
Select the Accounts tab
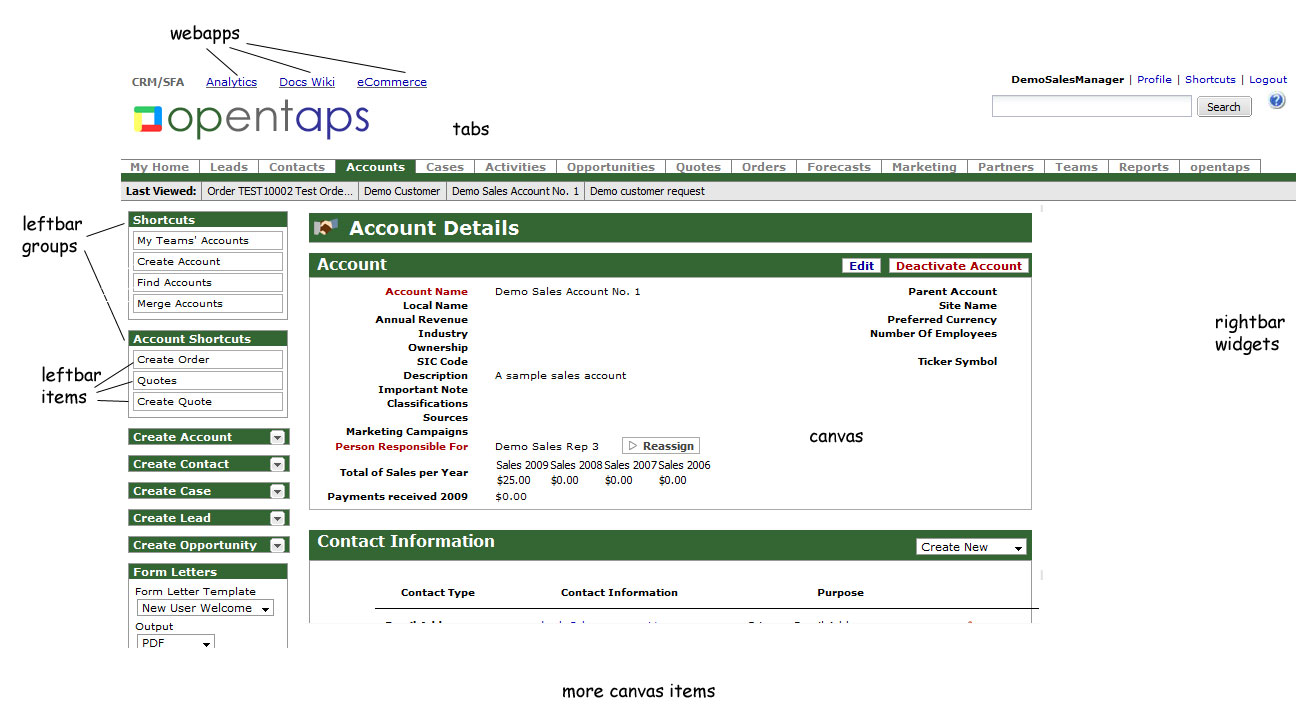(375, 167)
